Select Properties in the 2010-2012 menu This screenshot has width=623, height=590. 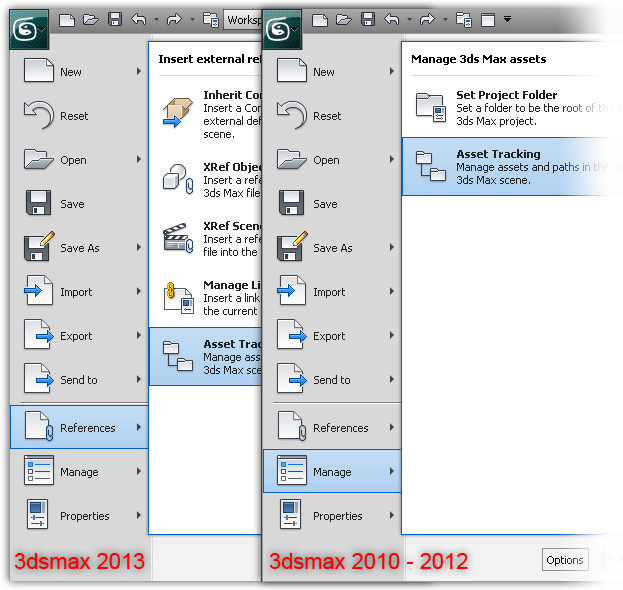[x=332, y=516]
